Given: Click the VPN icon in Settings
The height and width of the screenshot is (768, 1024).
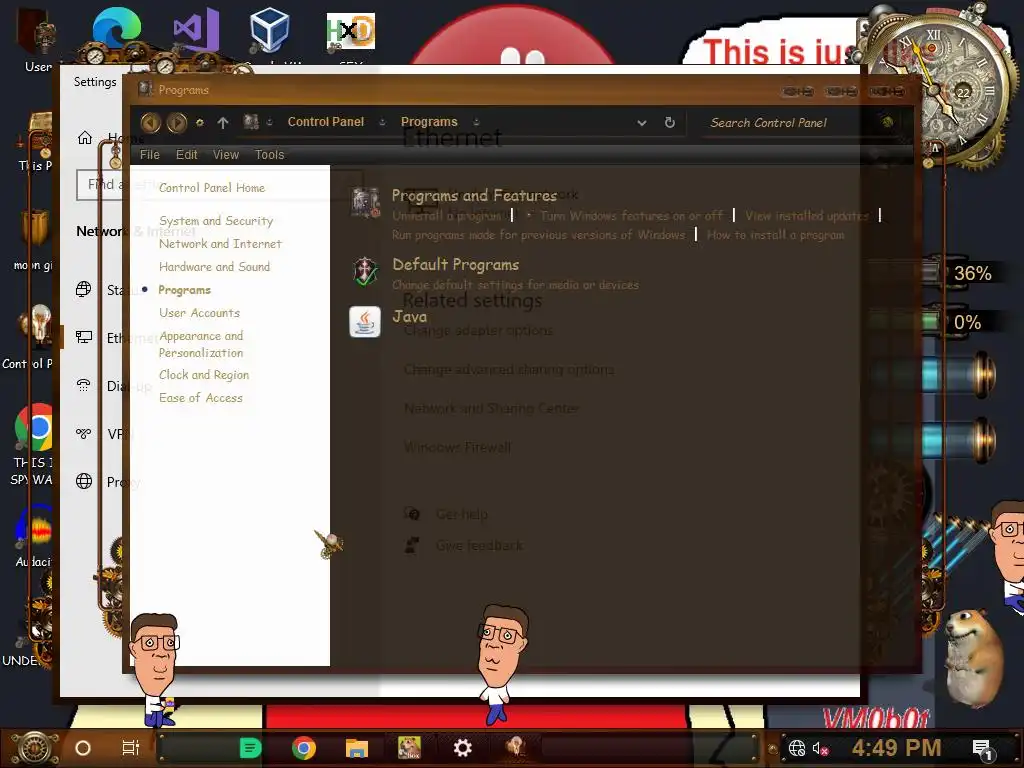Looking at the screenshot, I should (x=84, y=433).
